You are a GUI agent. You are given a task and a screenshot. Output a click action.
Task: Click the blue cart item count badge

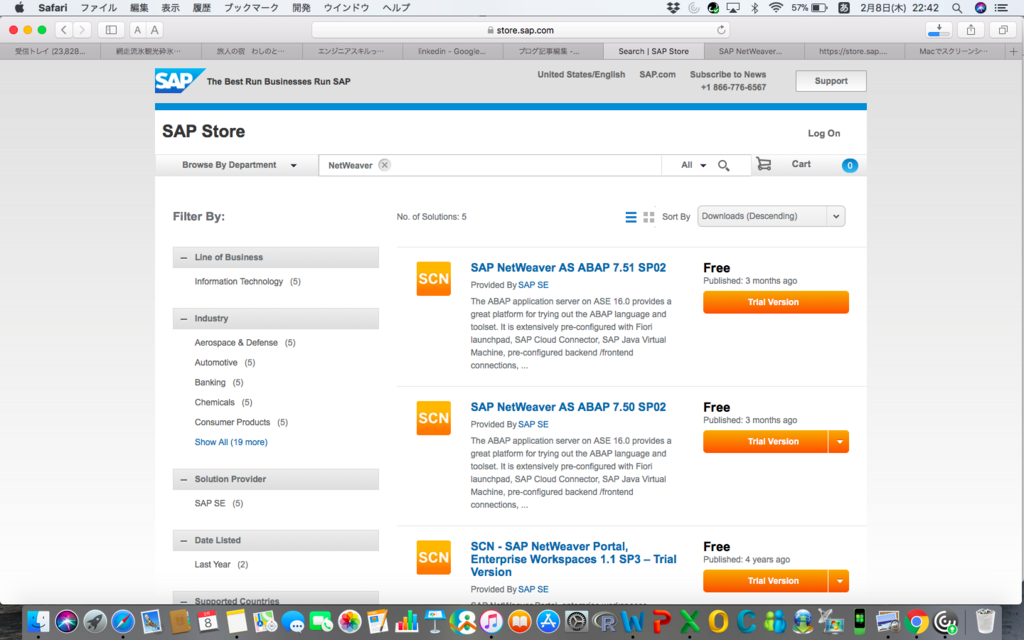pyautogui.click(x=850, y=165)
